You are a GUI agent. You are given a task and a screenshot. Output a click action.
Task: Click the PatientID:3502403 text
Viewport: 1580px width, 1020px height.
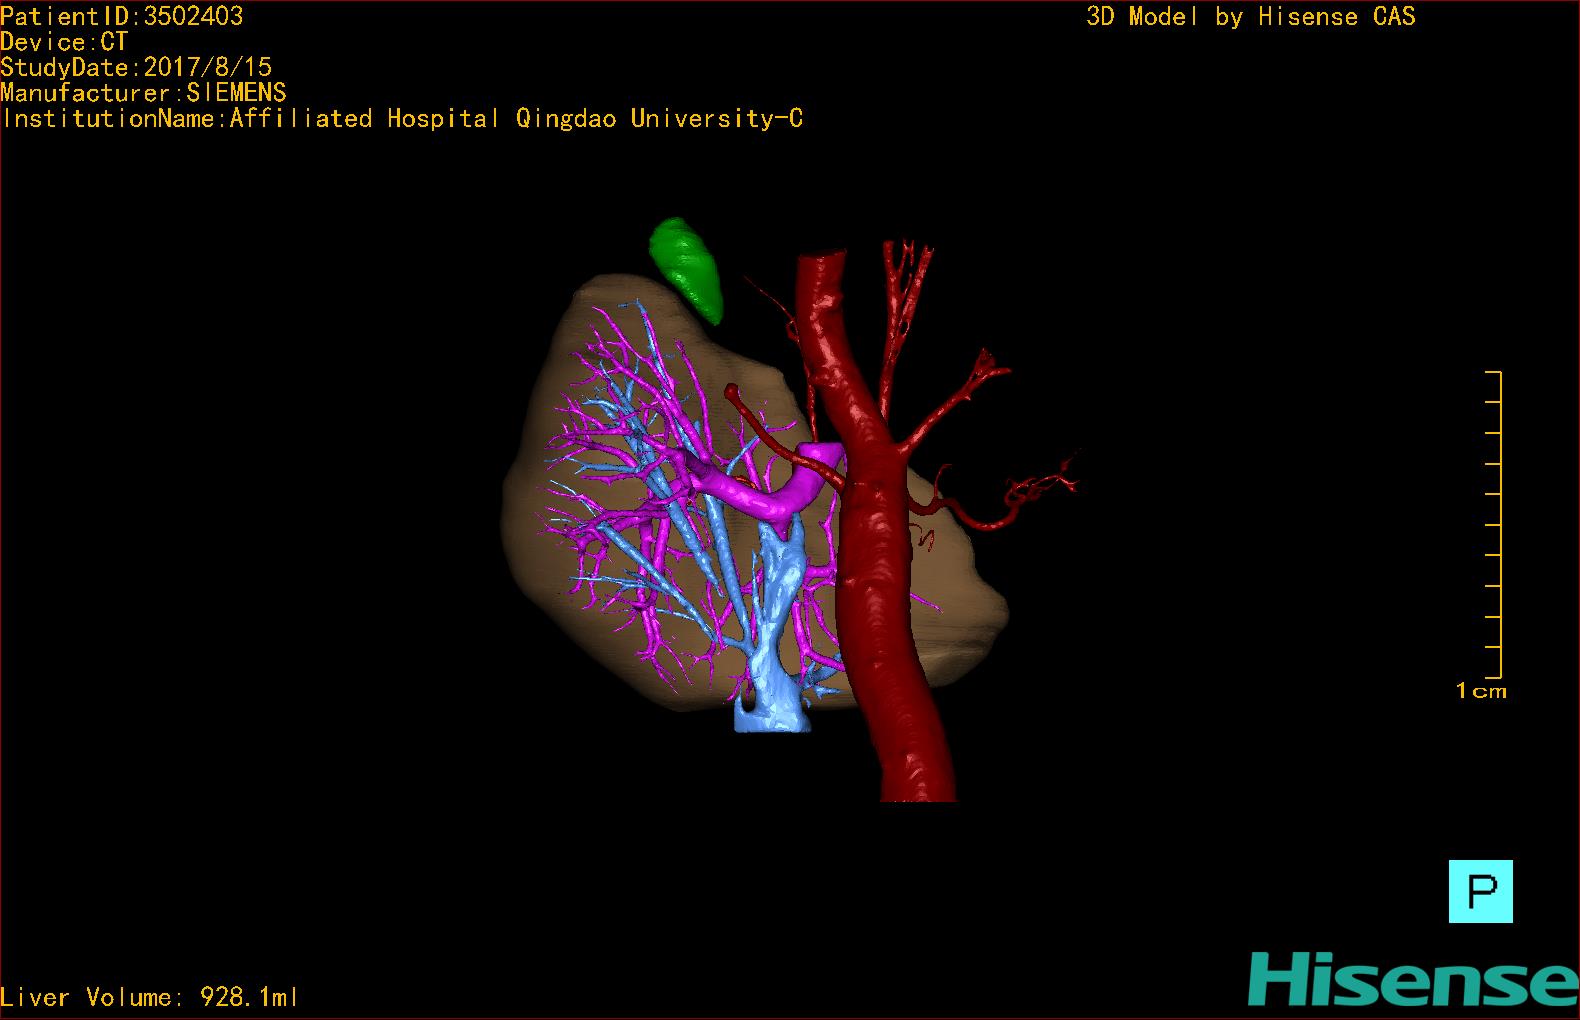point(122,16)
